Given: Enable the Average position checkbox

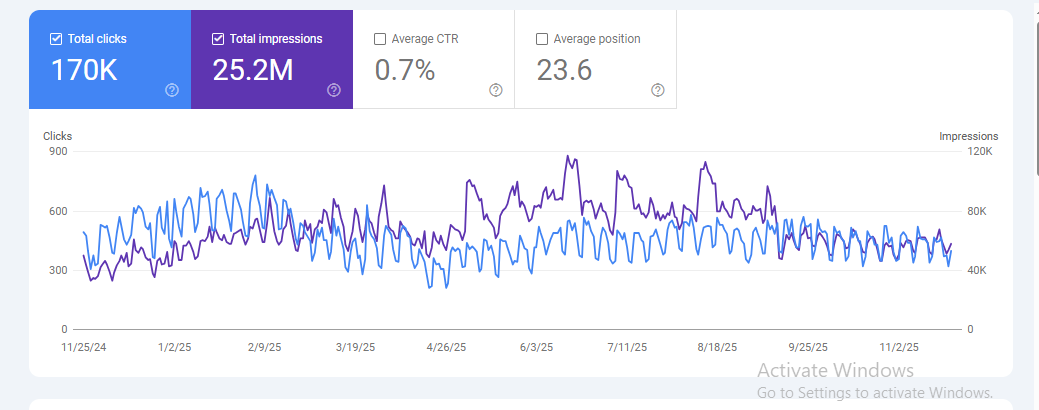Looking at the screenshot, I should (x=542, y=40).
